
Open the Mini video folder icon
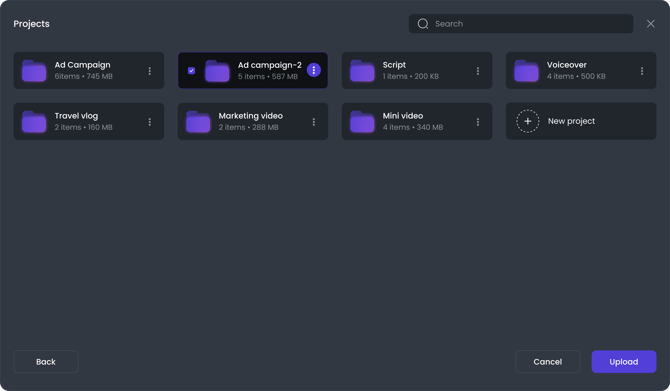click(362, 122)
